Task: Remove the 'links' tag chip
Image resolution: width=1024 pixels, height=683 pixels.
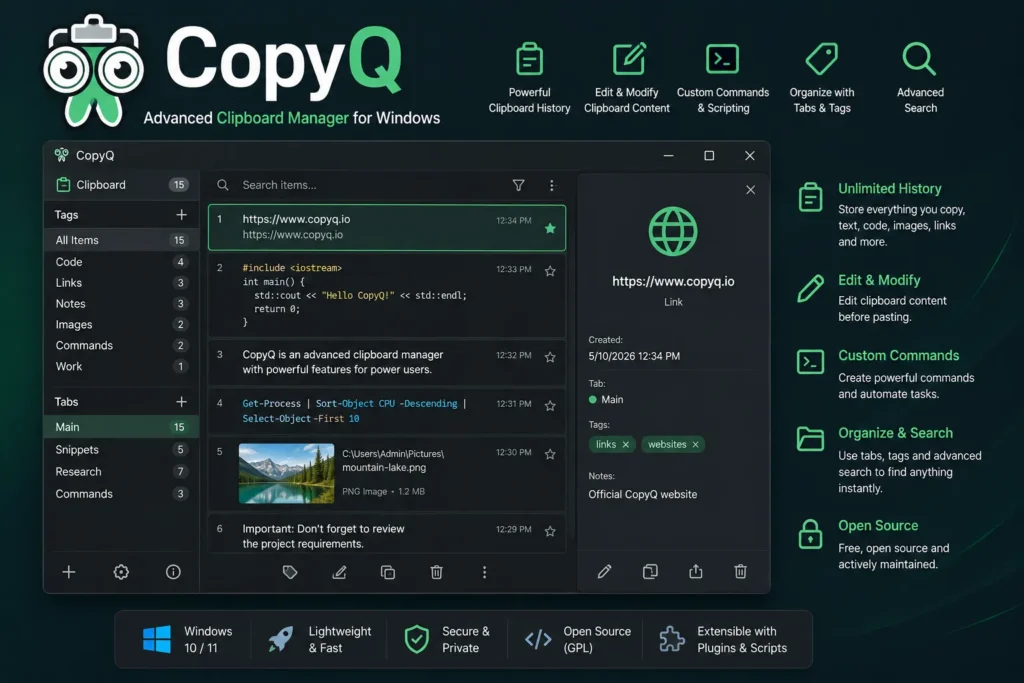Action: point(626,445)
